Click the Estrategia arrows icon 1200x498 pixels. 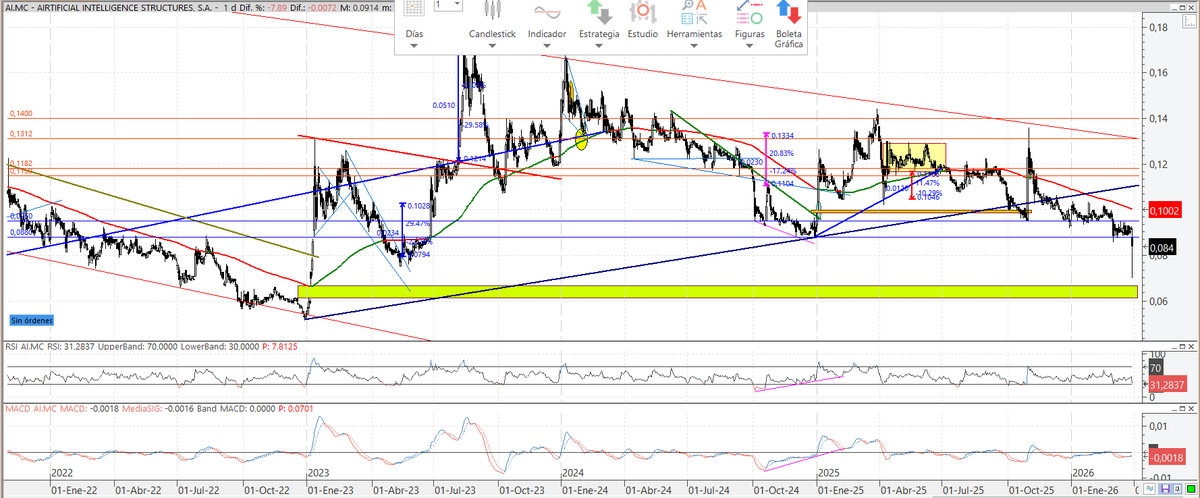coord(599,11)
